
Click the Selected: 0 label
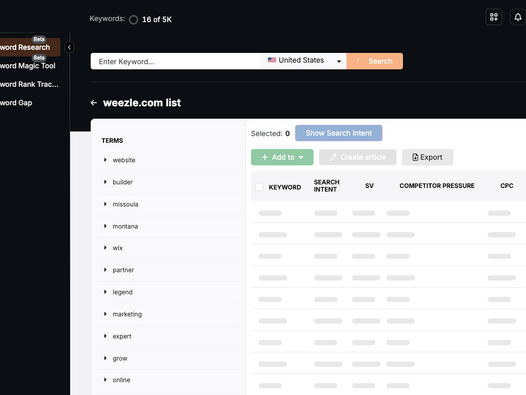pos(270,134)
